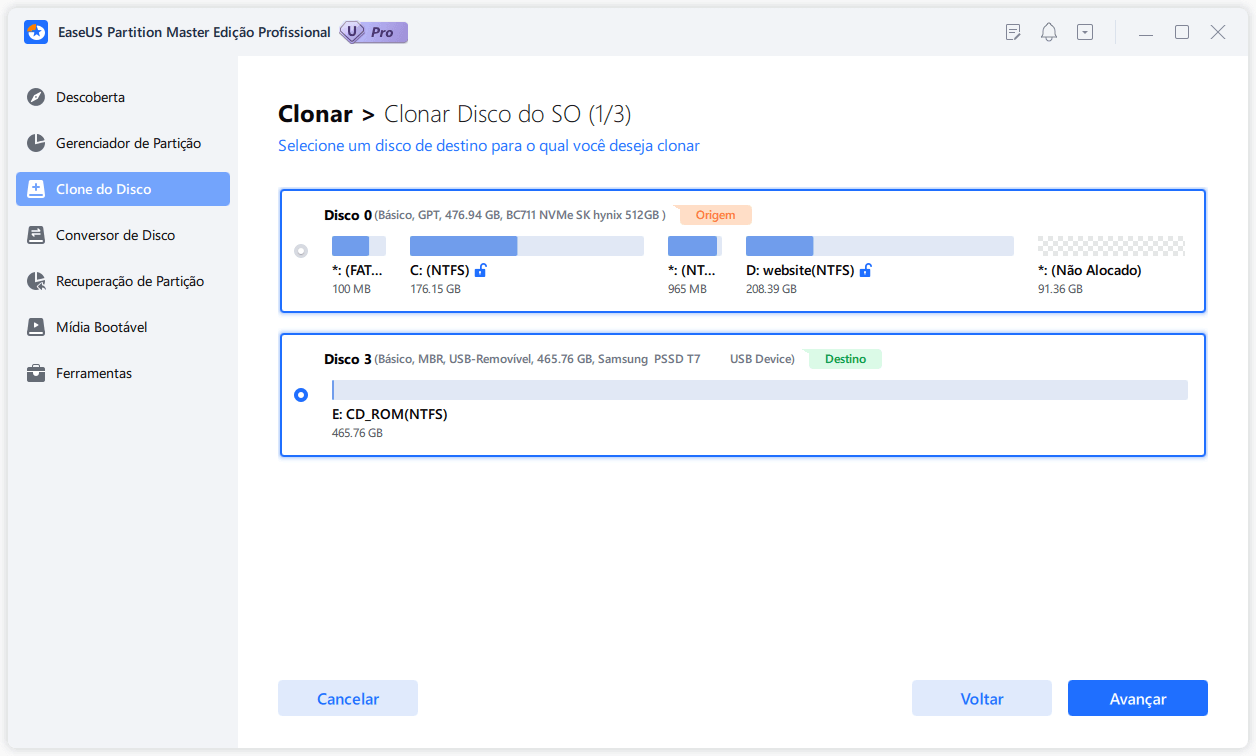Click the C: (NTFS) label

coord(440,270)
